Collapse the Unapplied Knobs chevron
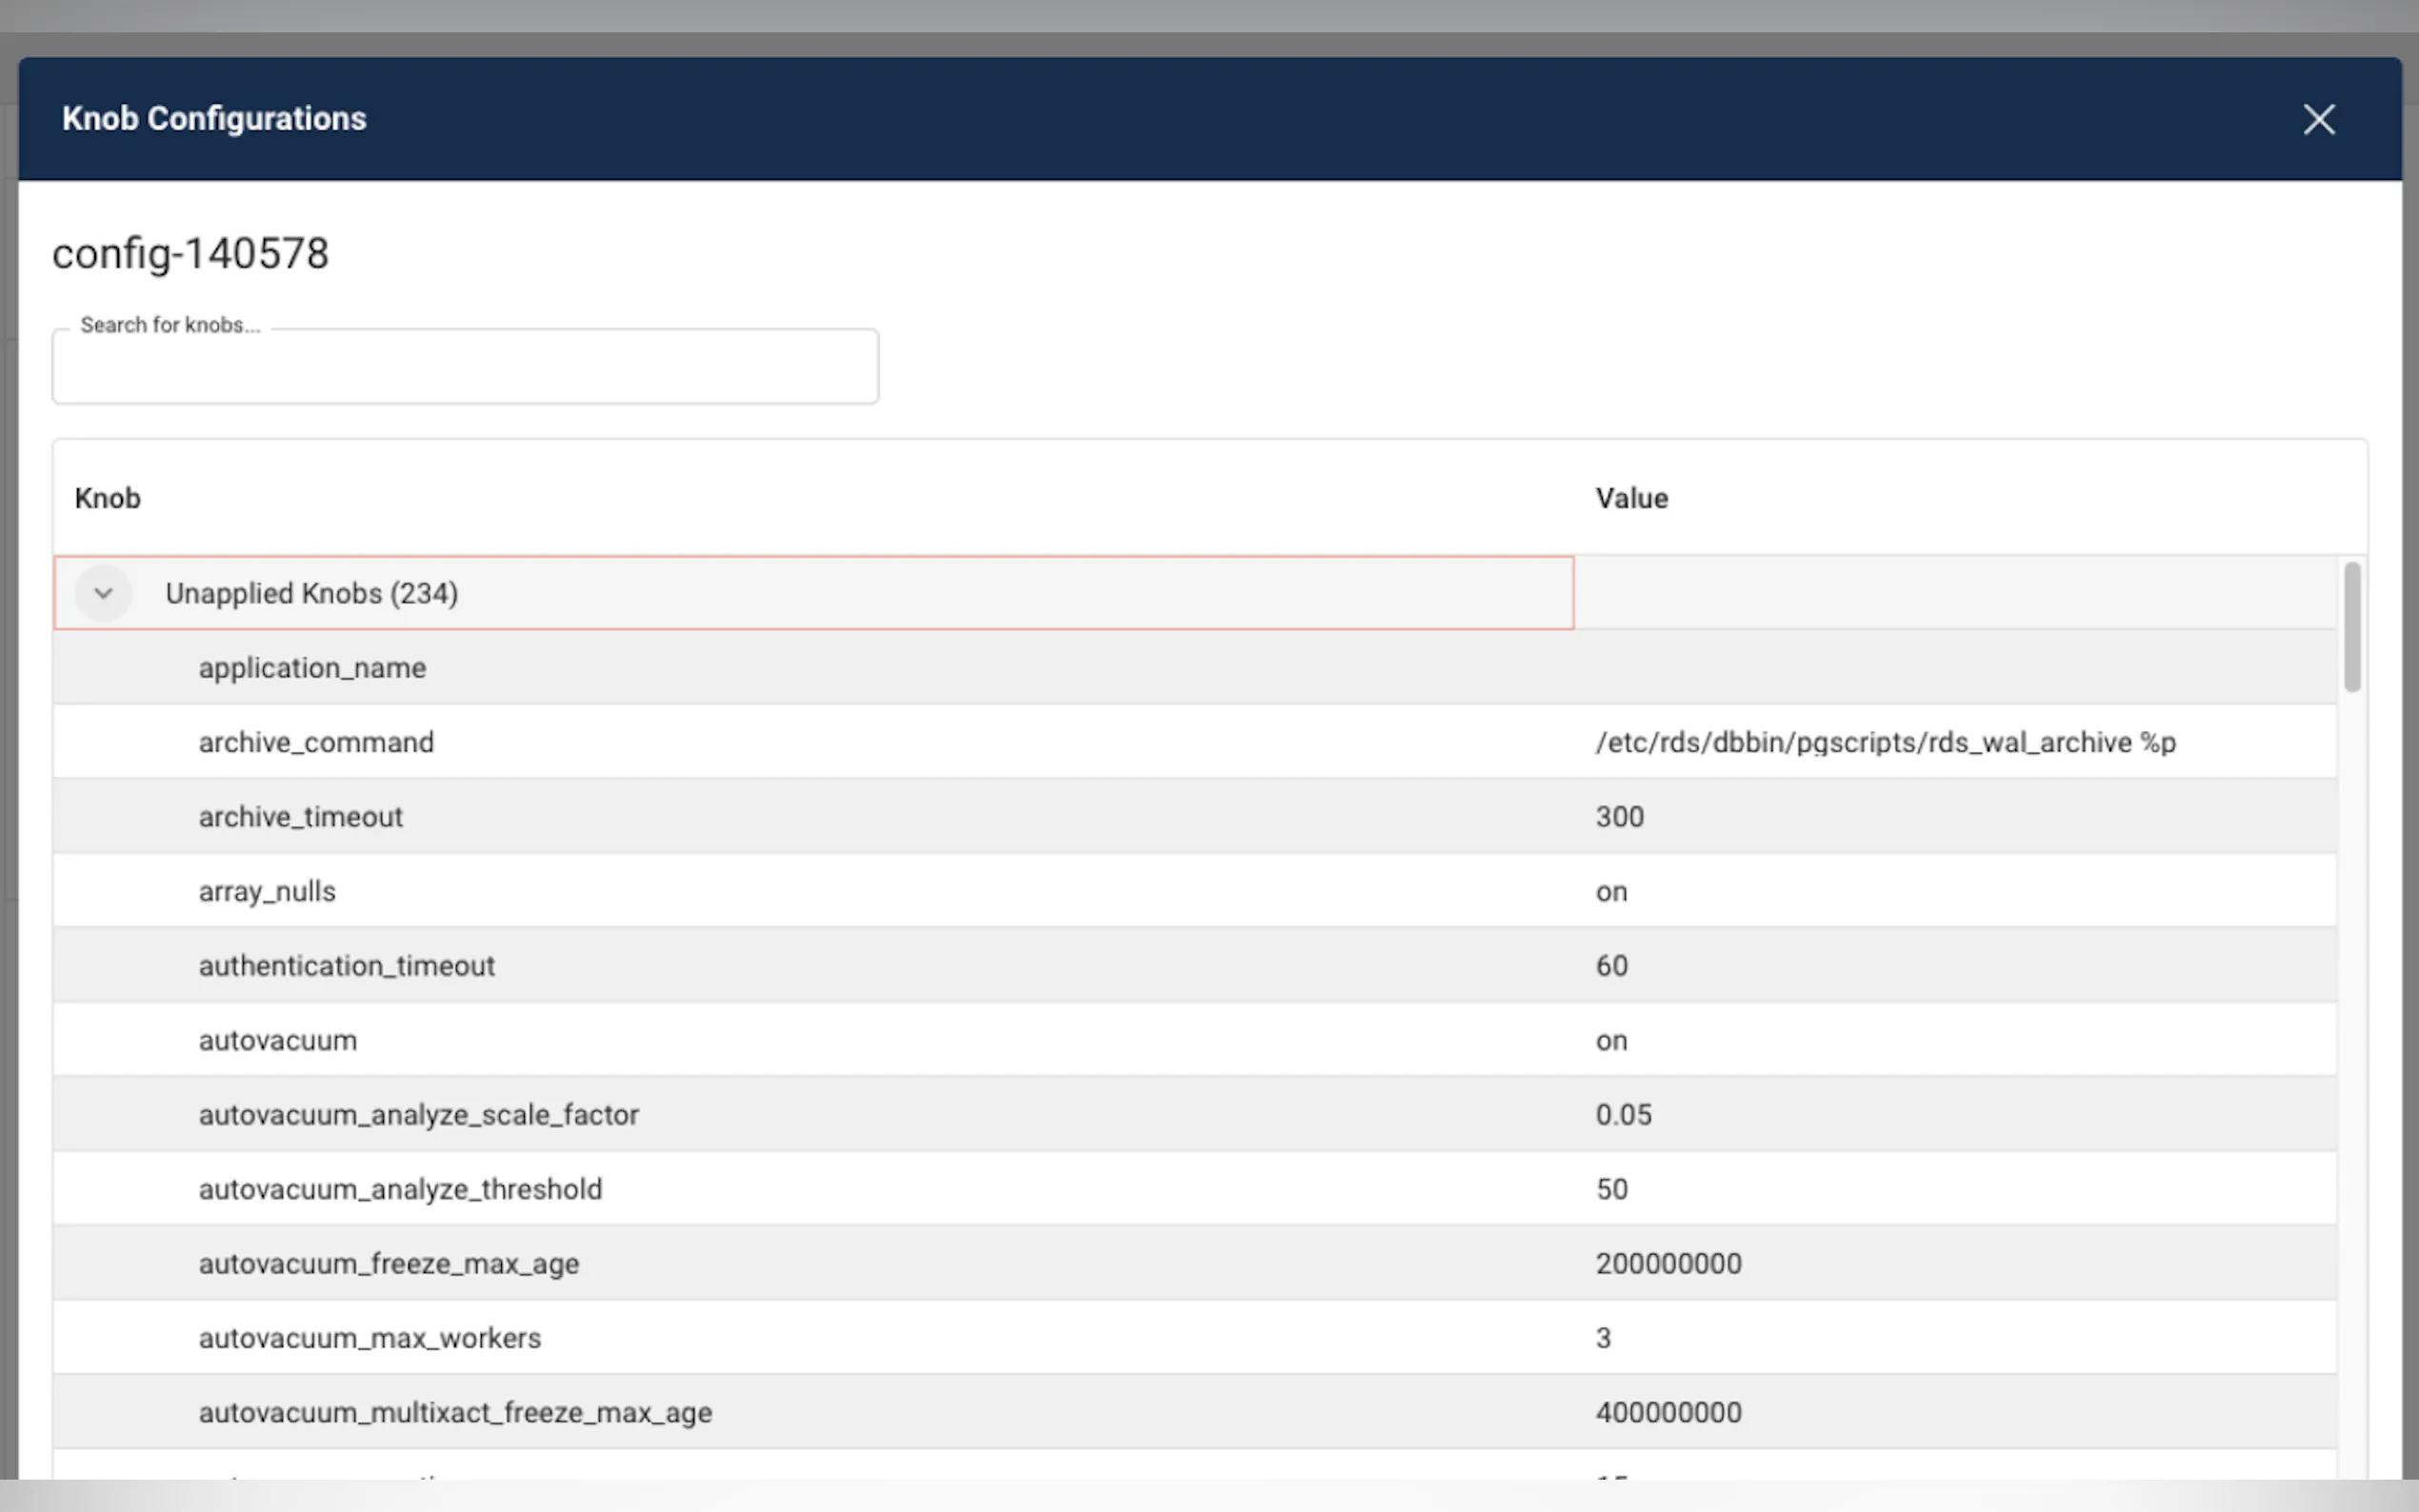 (x=103, y=593)
